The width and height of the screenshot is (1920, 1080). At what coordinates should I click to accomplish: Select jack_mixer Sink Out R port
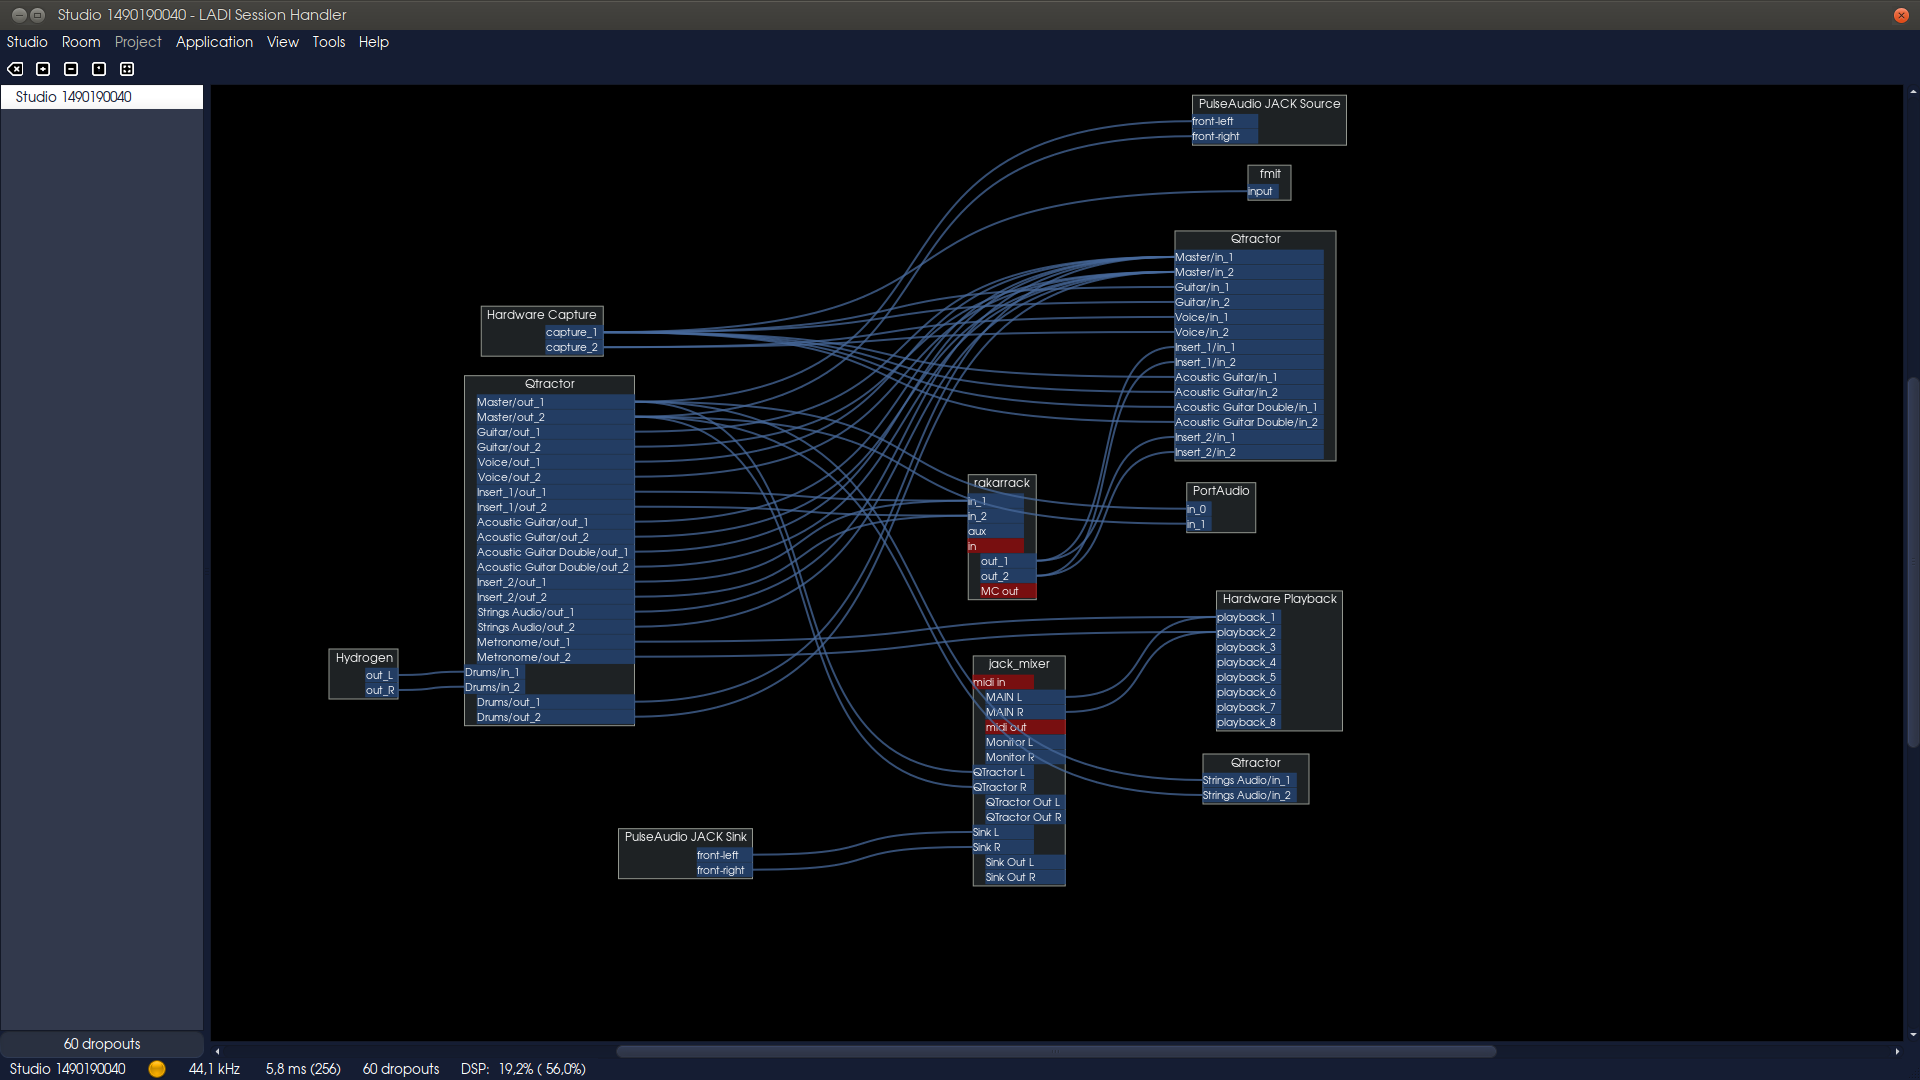coord(1025,878)
